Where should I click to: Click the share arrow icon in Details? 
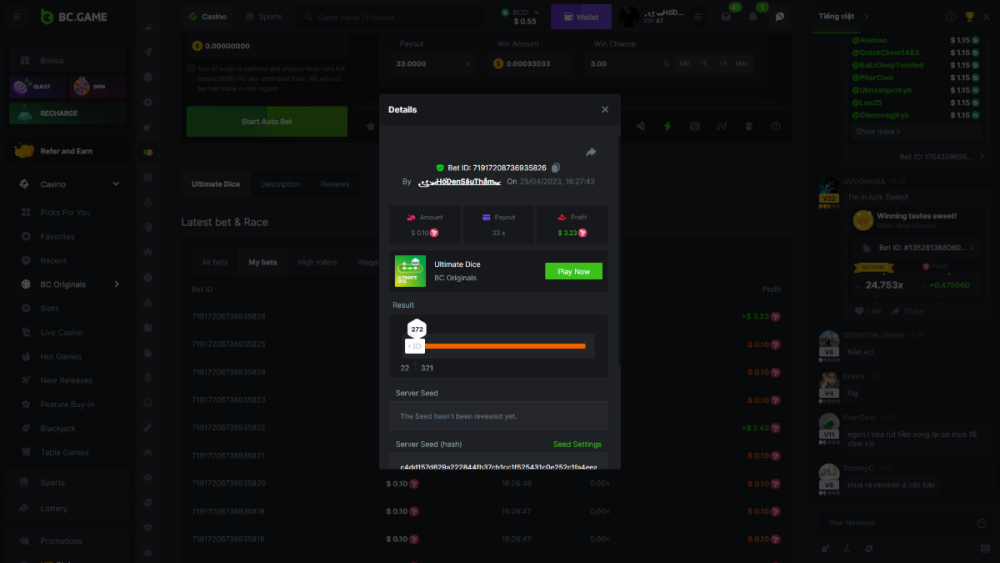coord(590,153)
